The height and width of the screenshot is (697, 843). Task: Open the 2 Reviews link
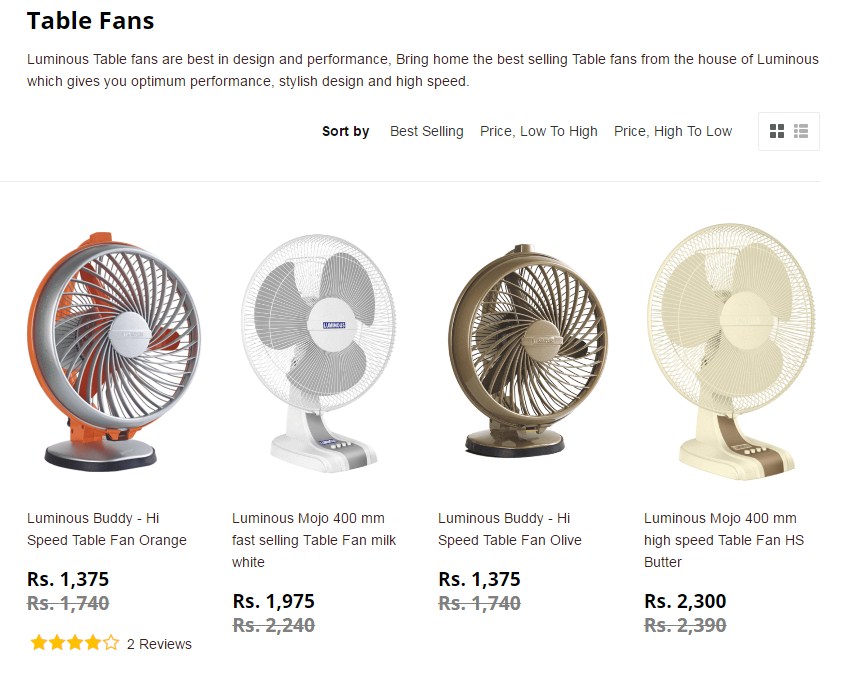click(158, 644)
